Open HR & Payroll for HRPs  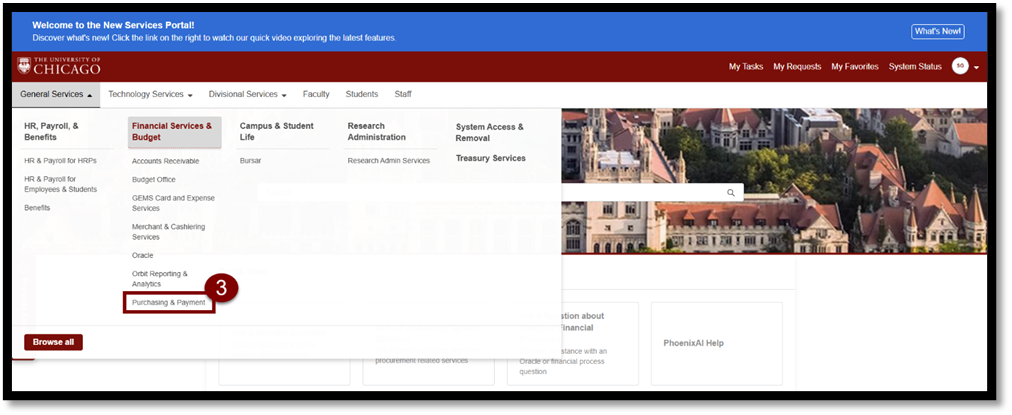(61, 161)
